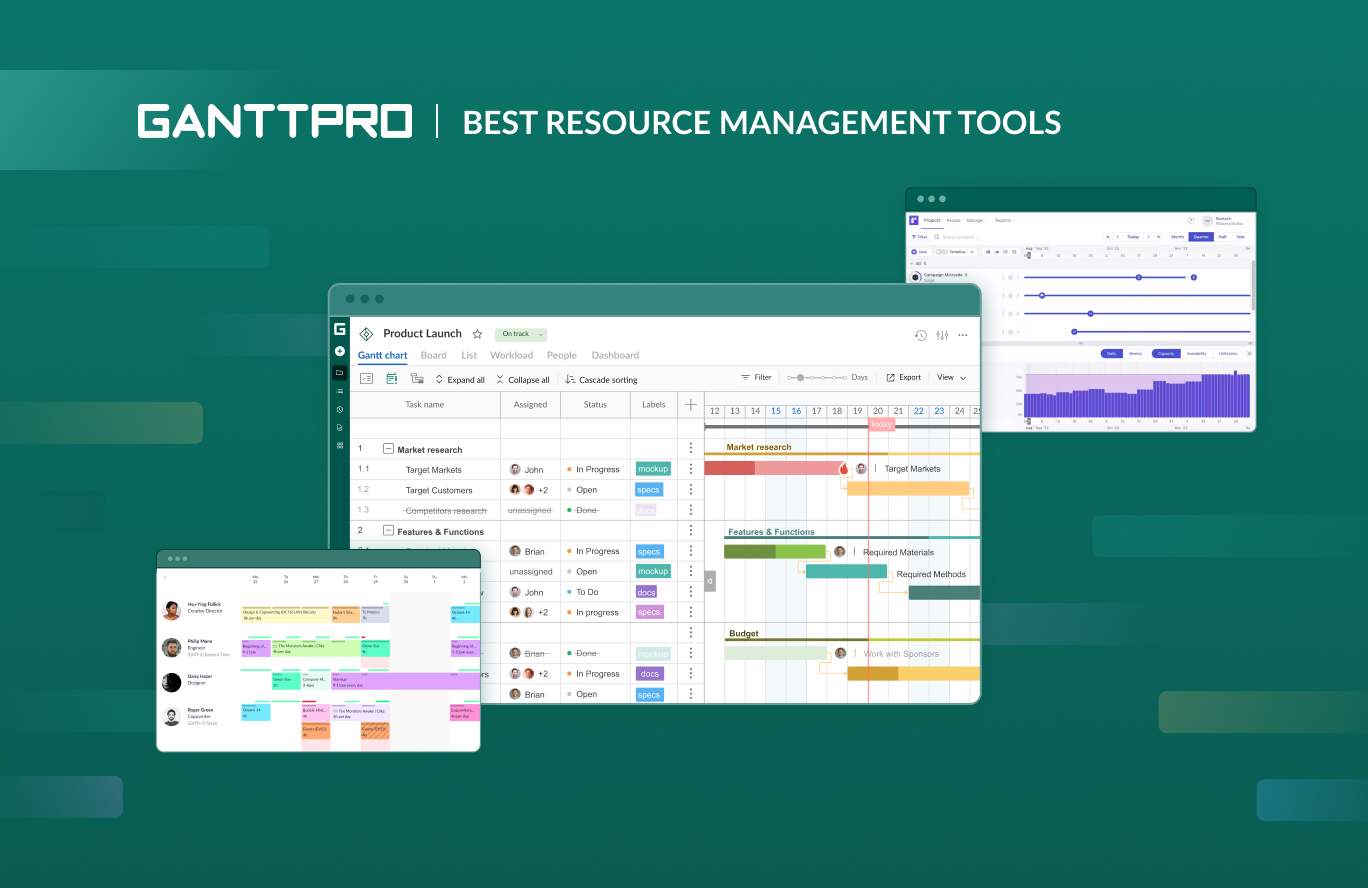Switch to the Workload tab

(511, 355)
